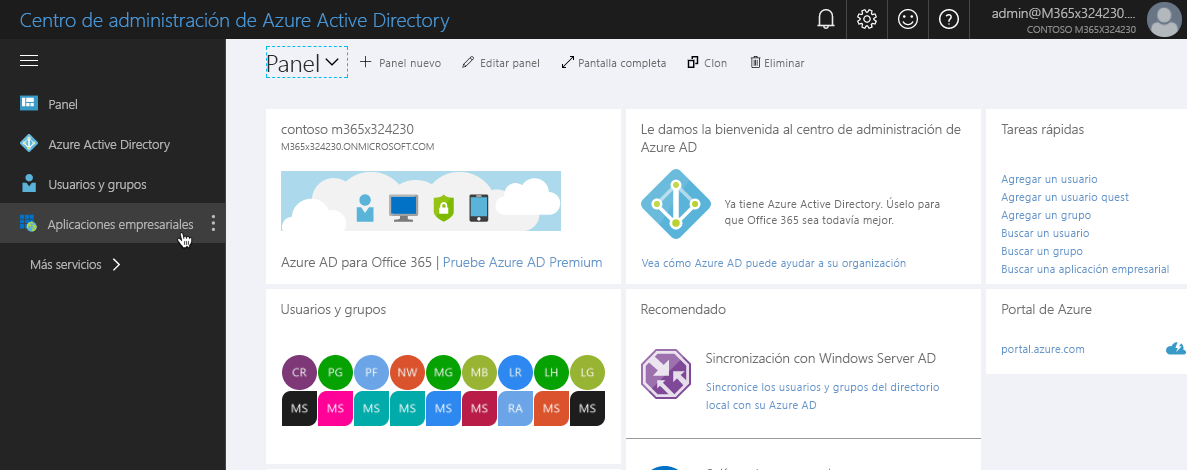The image size is (1187, 470).
Task: Click the admin@M365x324230 account name
Action: click(x=1063, y=14)
